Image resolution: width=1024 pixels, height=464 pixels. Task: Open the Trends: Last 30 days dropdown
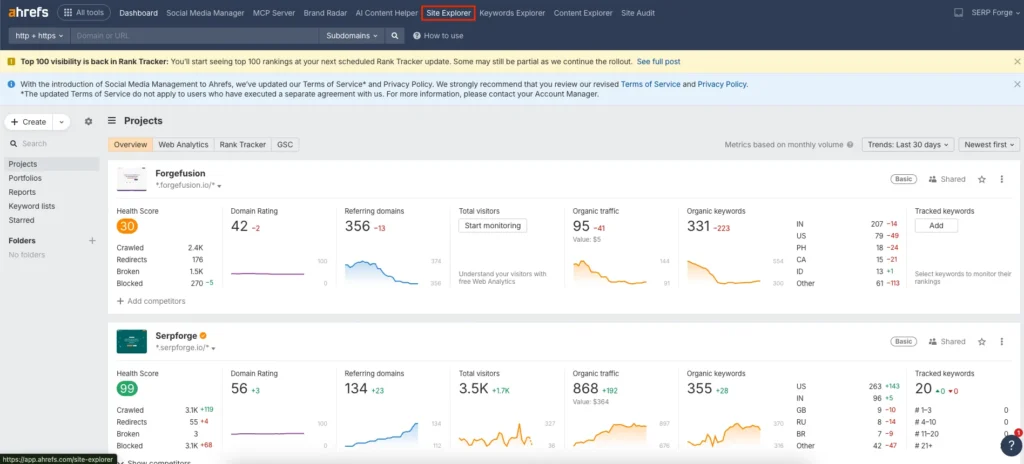pos(908,144)
